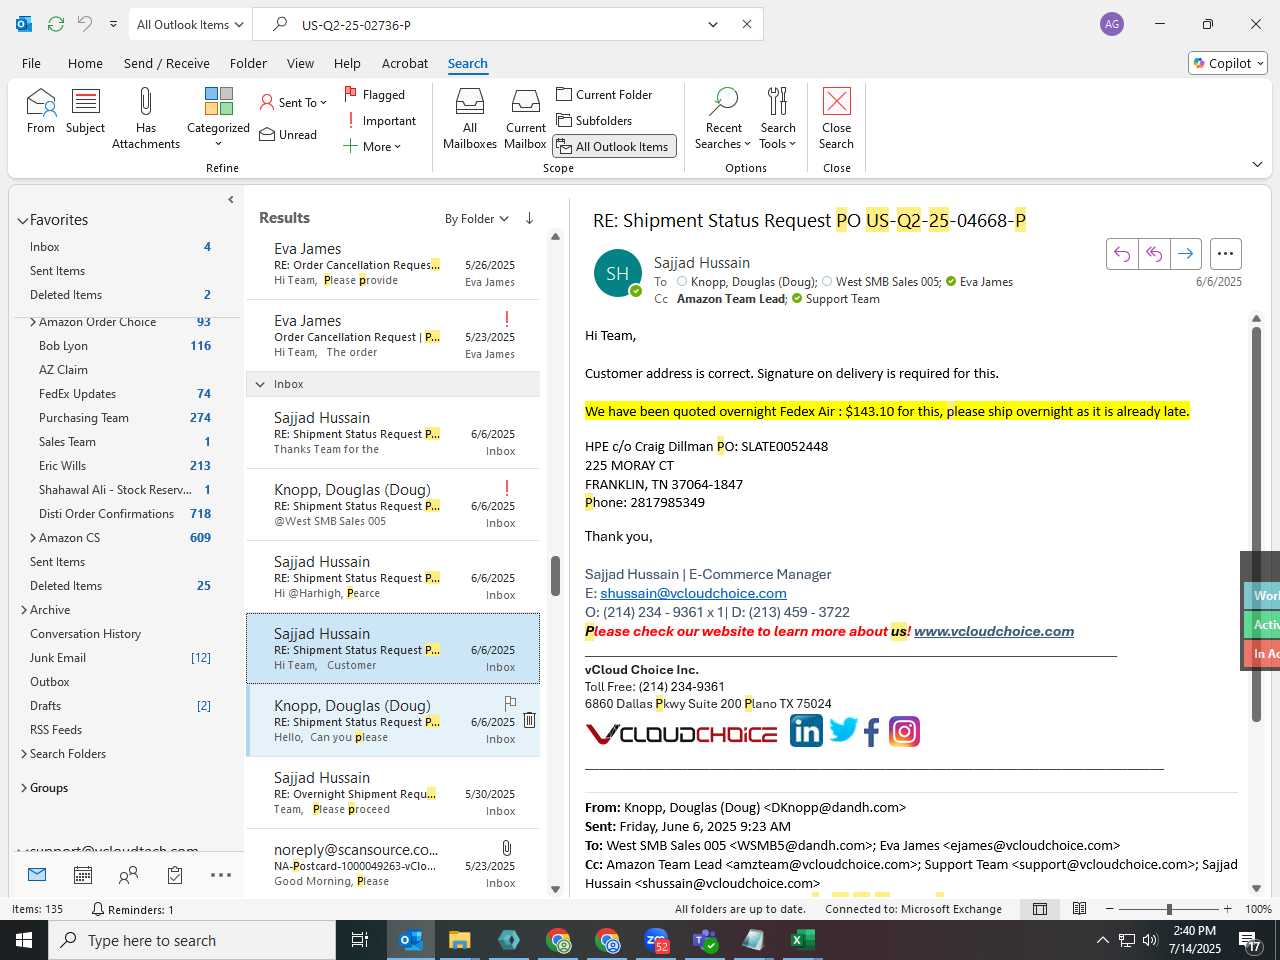Reverse sort order arrow in Results

[529, 218]
